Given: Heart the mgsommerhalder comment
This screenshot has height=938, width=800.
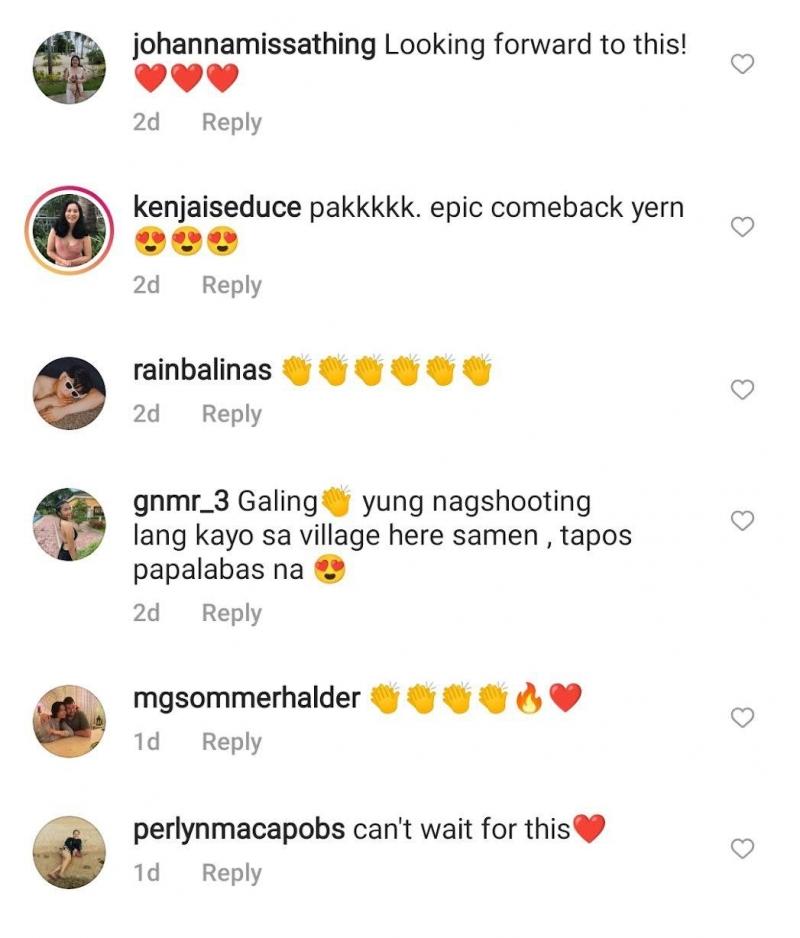Looking at the screenshot, I should [x=742, y=718].
